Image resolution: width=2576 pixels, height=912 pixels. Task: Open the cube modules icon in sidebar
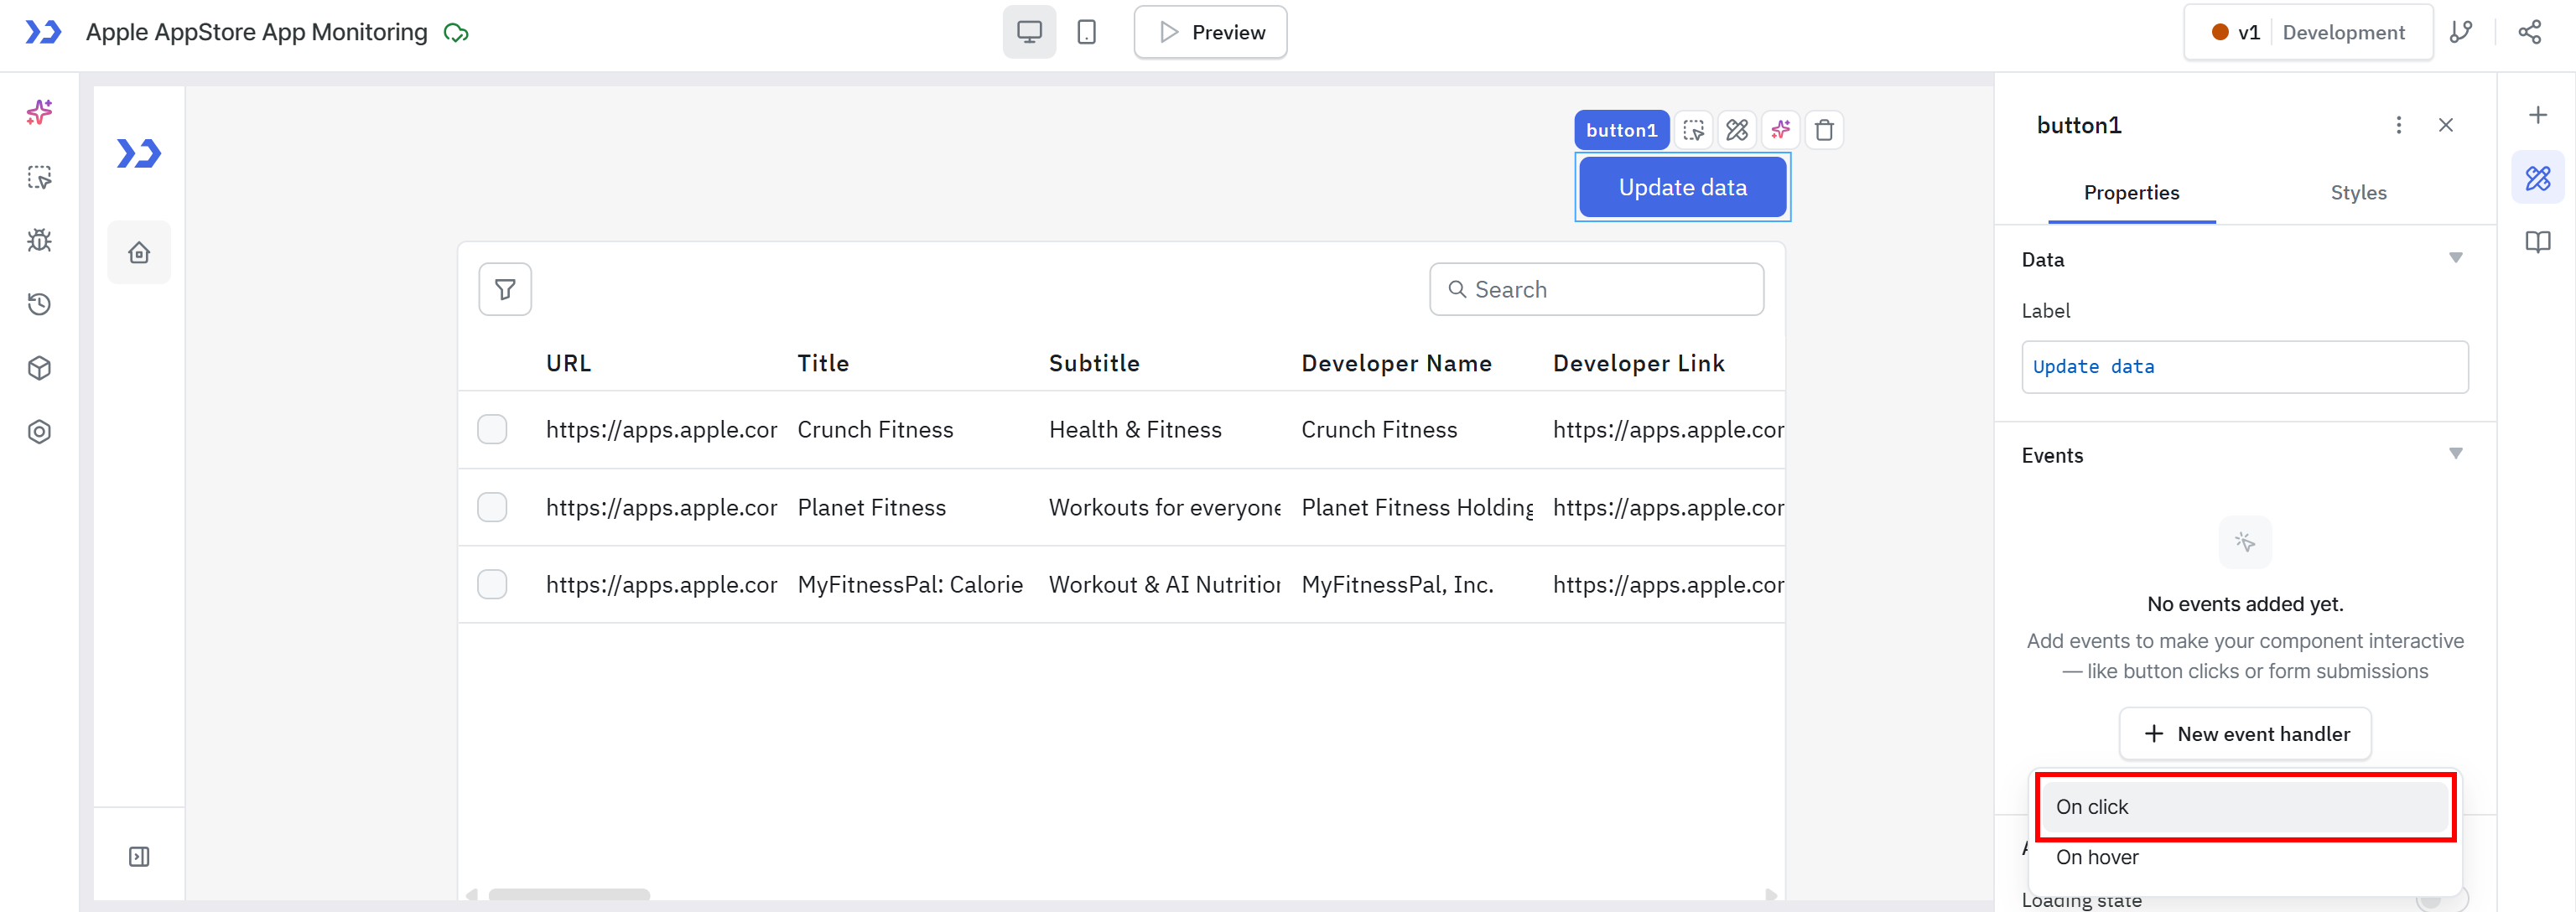[39, 368]
